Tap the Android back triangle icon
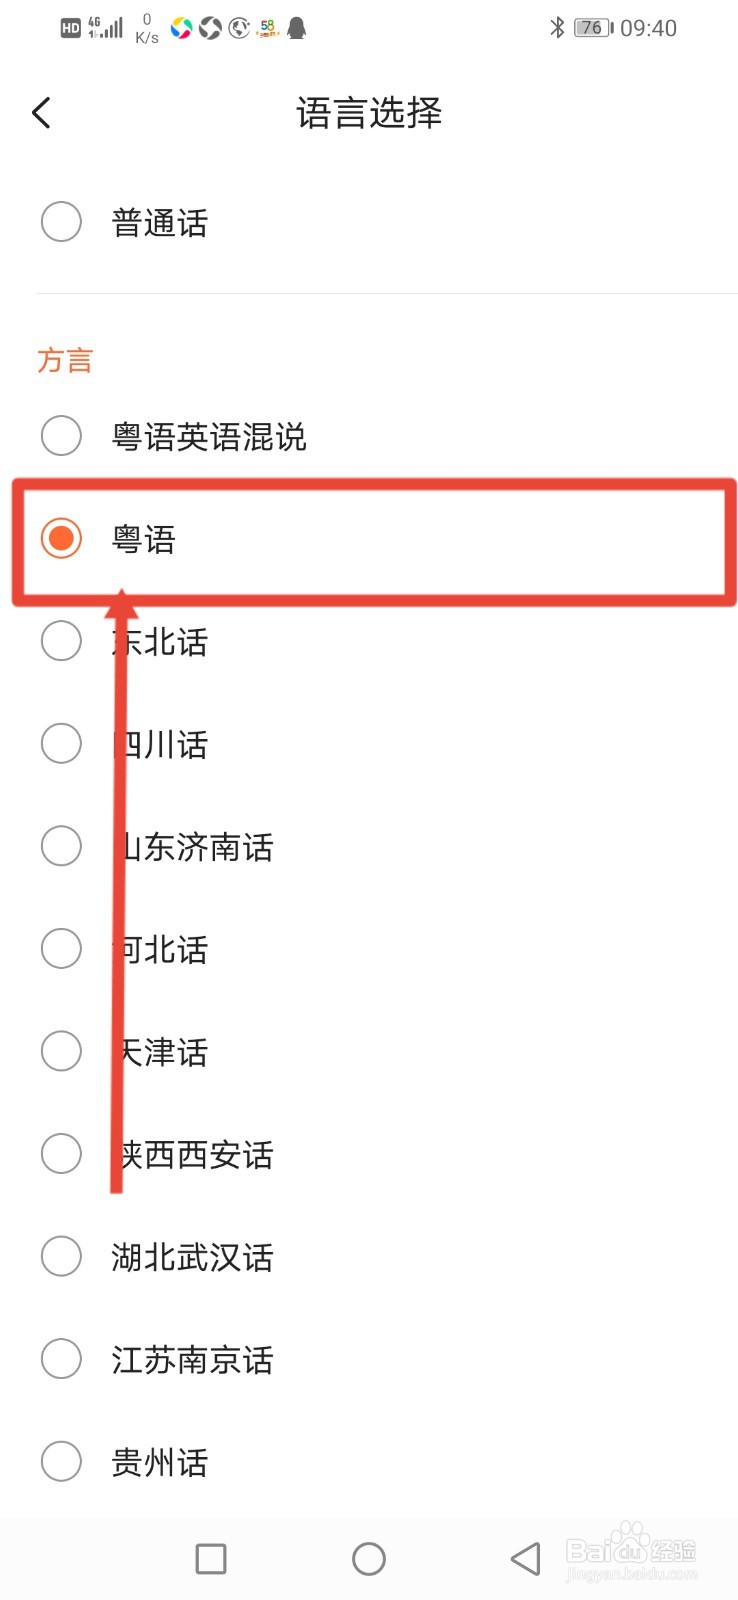This screenshot has height=1600, width=738. [x=525, y=1558]
